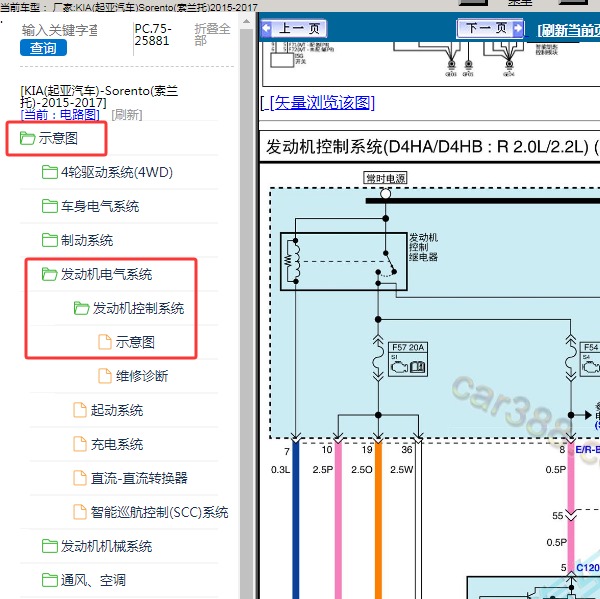Go to previous page with 上一页
The height and width of the screenshot is (599, 600).
pos(293,28)
